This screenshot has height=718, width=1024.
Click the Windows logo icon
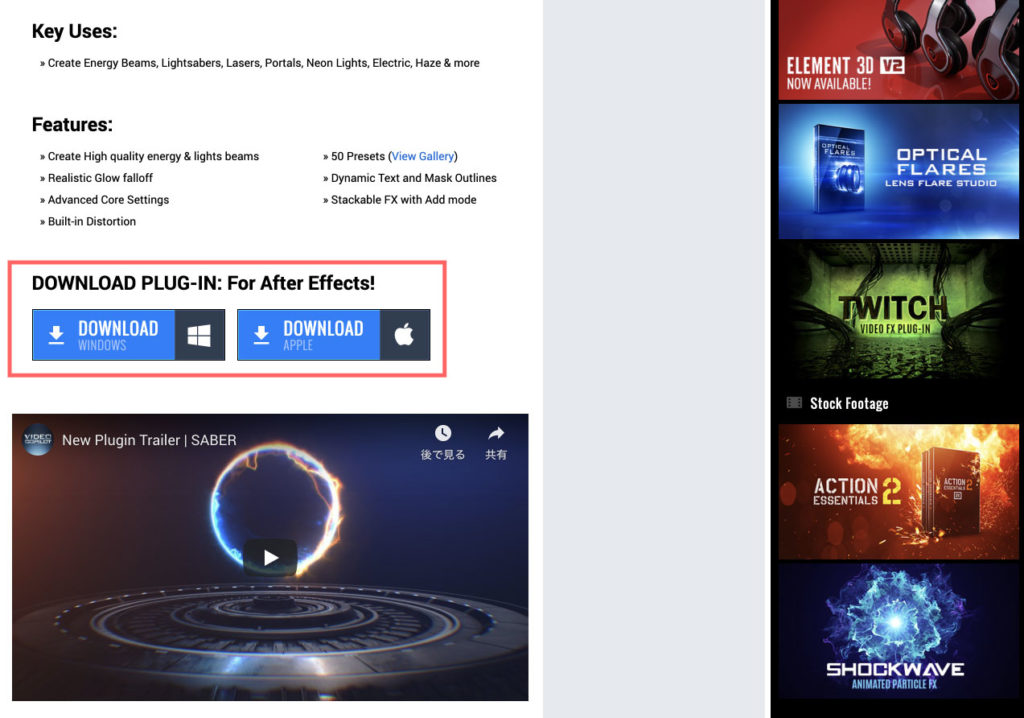pos(199,335)
